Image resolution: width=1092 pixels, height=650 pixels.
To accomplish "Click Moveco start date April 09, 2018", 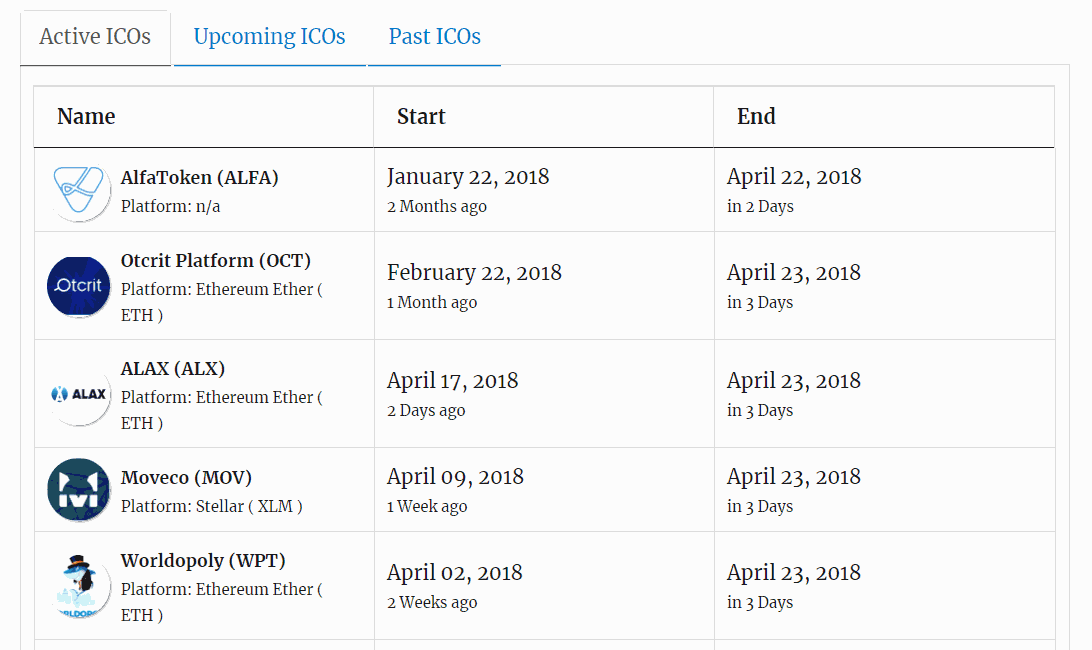I will [x=455, y=477].
